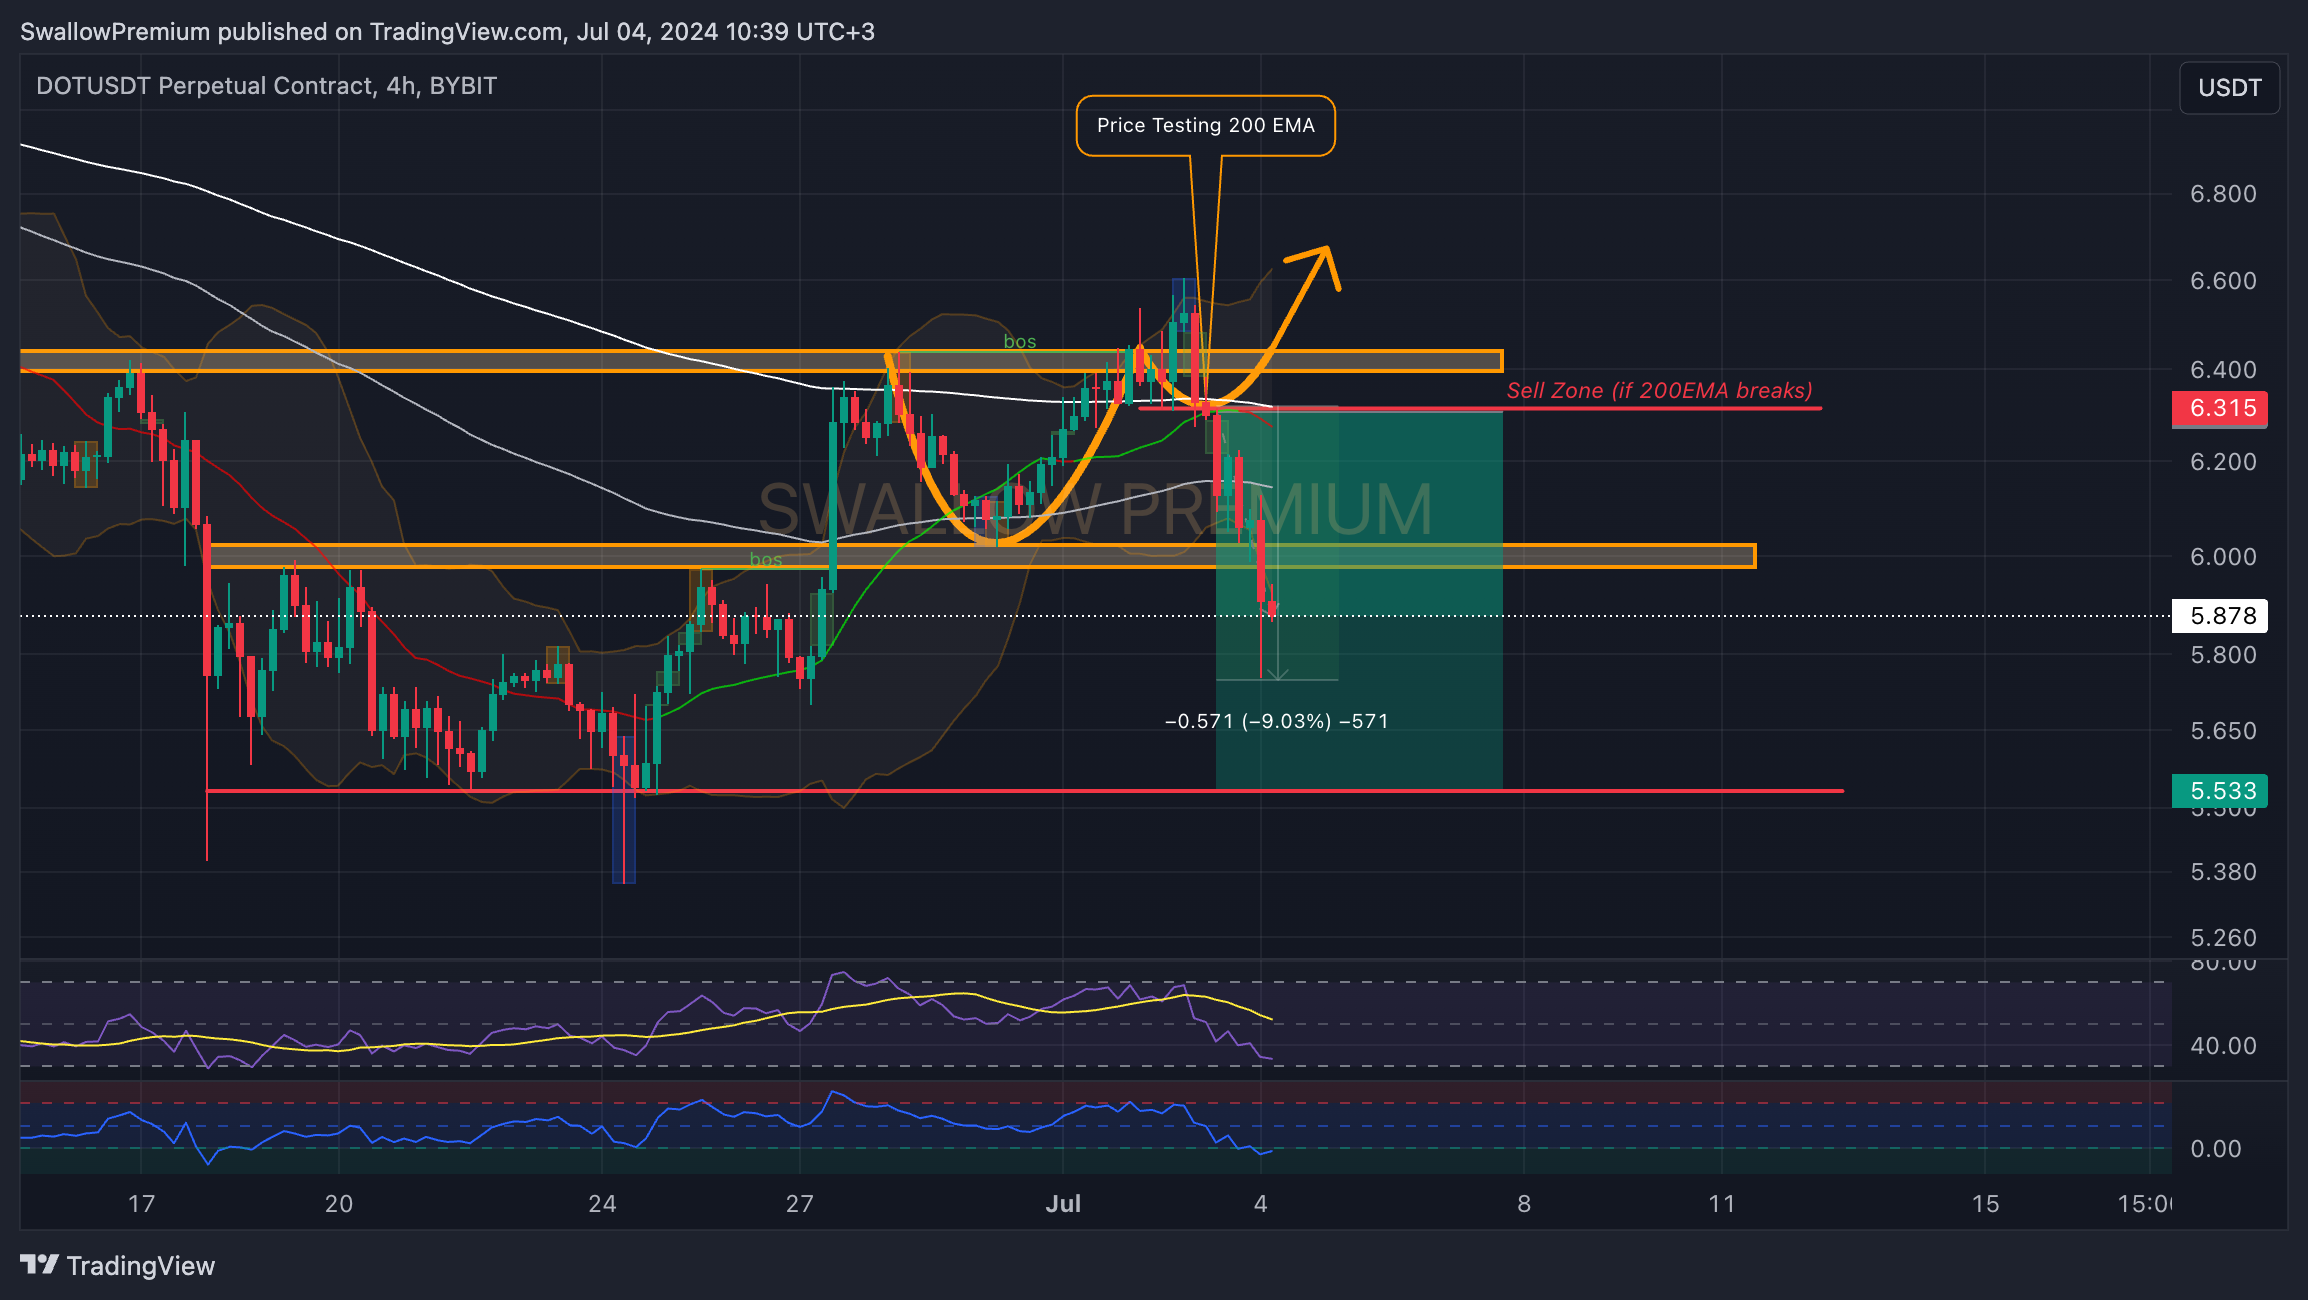
Task: Click the upper 'bos' label near 6.400
Action: [1020, 342]
